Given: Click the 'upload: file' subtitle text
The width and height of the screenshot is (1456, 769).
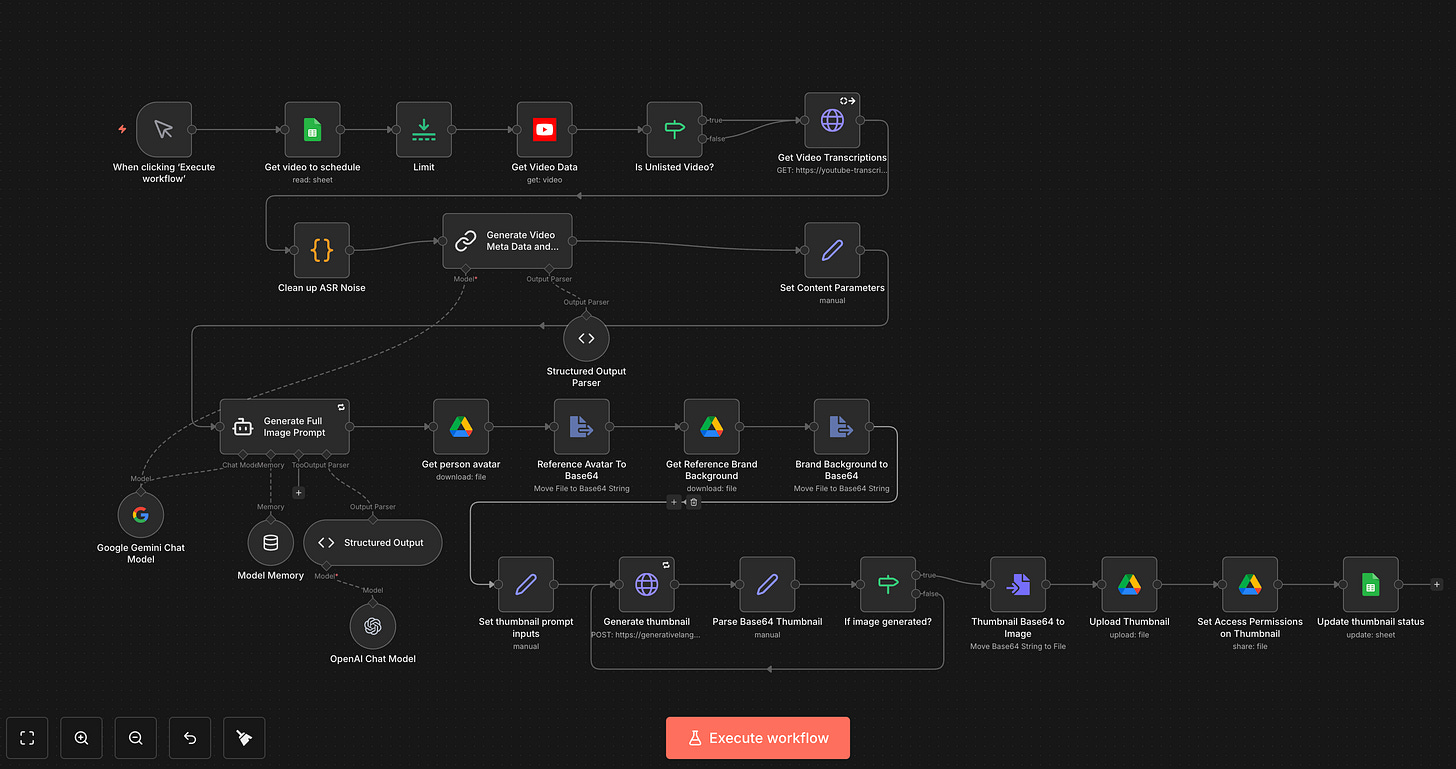Looking at the screenshot, I should pyautogui.click(x=1129, y=634).
